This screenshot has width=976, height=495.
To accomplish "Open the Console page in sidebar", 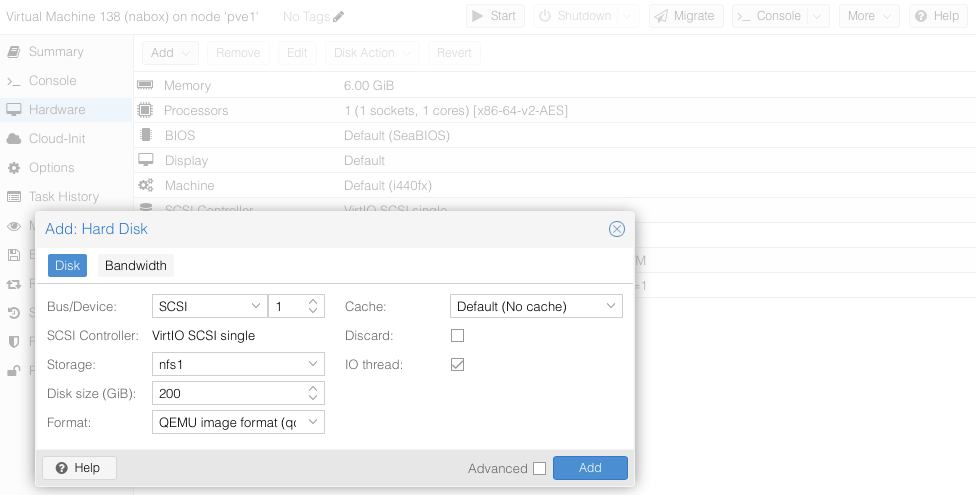I will click(x=52, y=80).
